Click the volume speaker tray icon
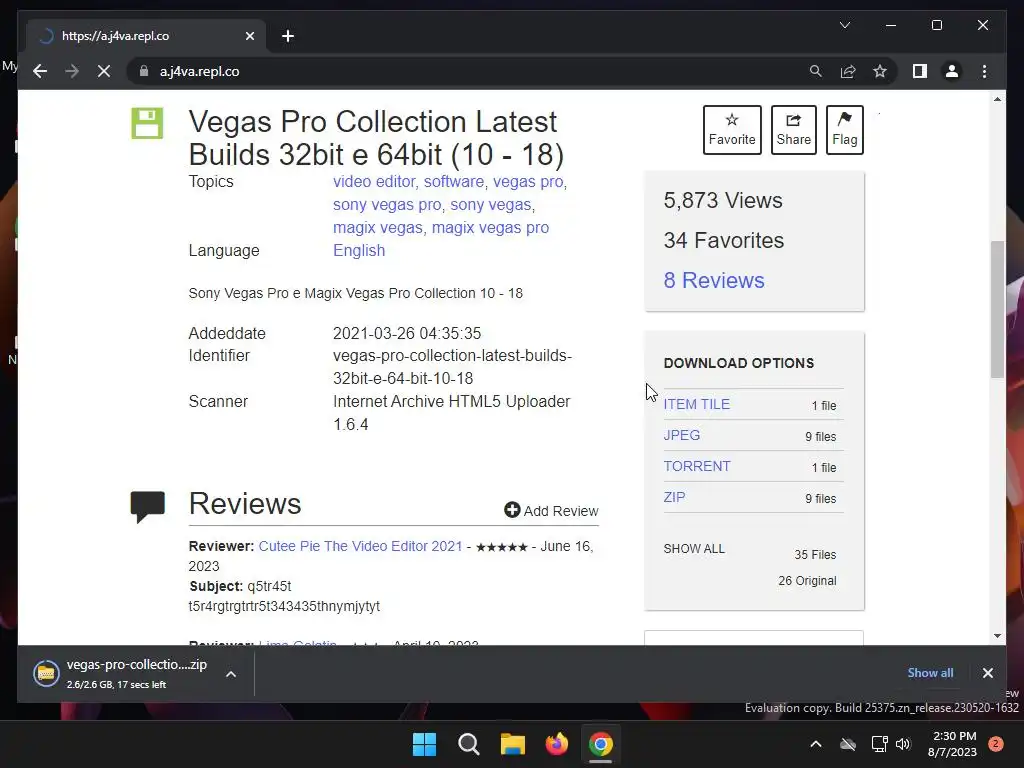 (x=903, y=744)
